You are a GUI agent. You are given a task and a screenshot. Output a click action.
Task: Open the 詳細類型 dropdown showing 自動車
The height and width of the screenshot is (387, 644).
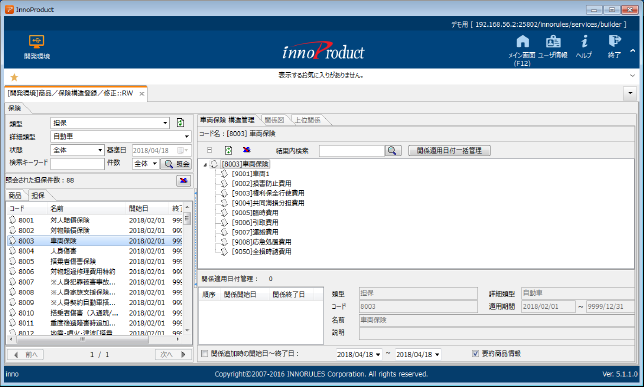(x=186, y=136)
